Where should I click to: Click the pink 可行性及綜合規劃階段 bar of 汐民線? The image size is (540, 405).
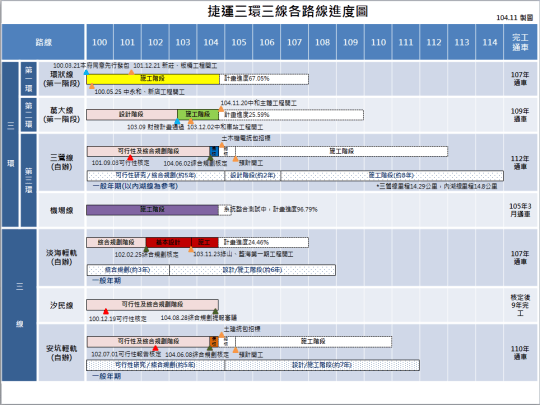coord(152,305)
